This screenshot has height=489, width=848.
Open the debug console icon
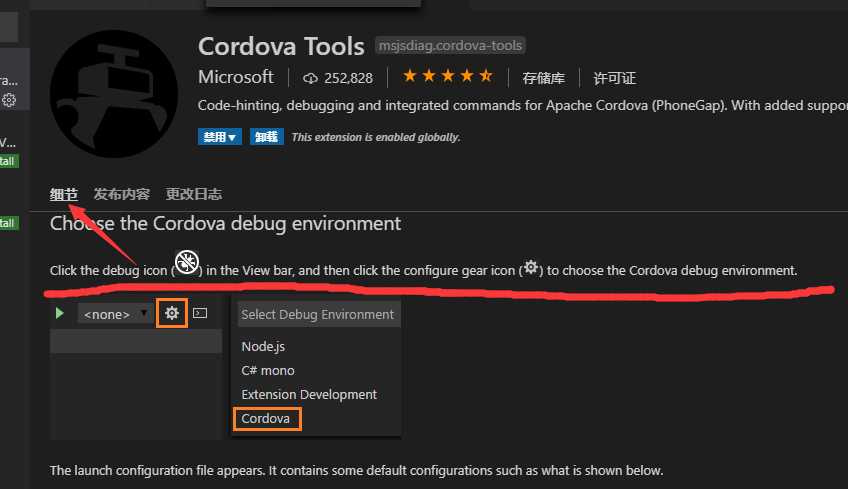pyautogui.click(x=200, y=313)
